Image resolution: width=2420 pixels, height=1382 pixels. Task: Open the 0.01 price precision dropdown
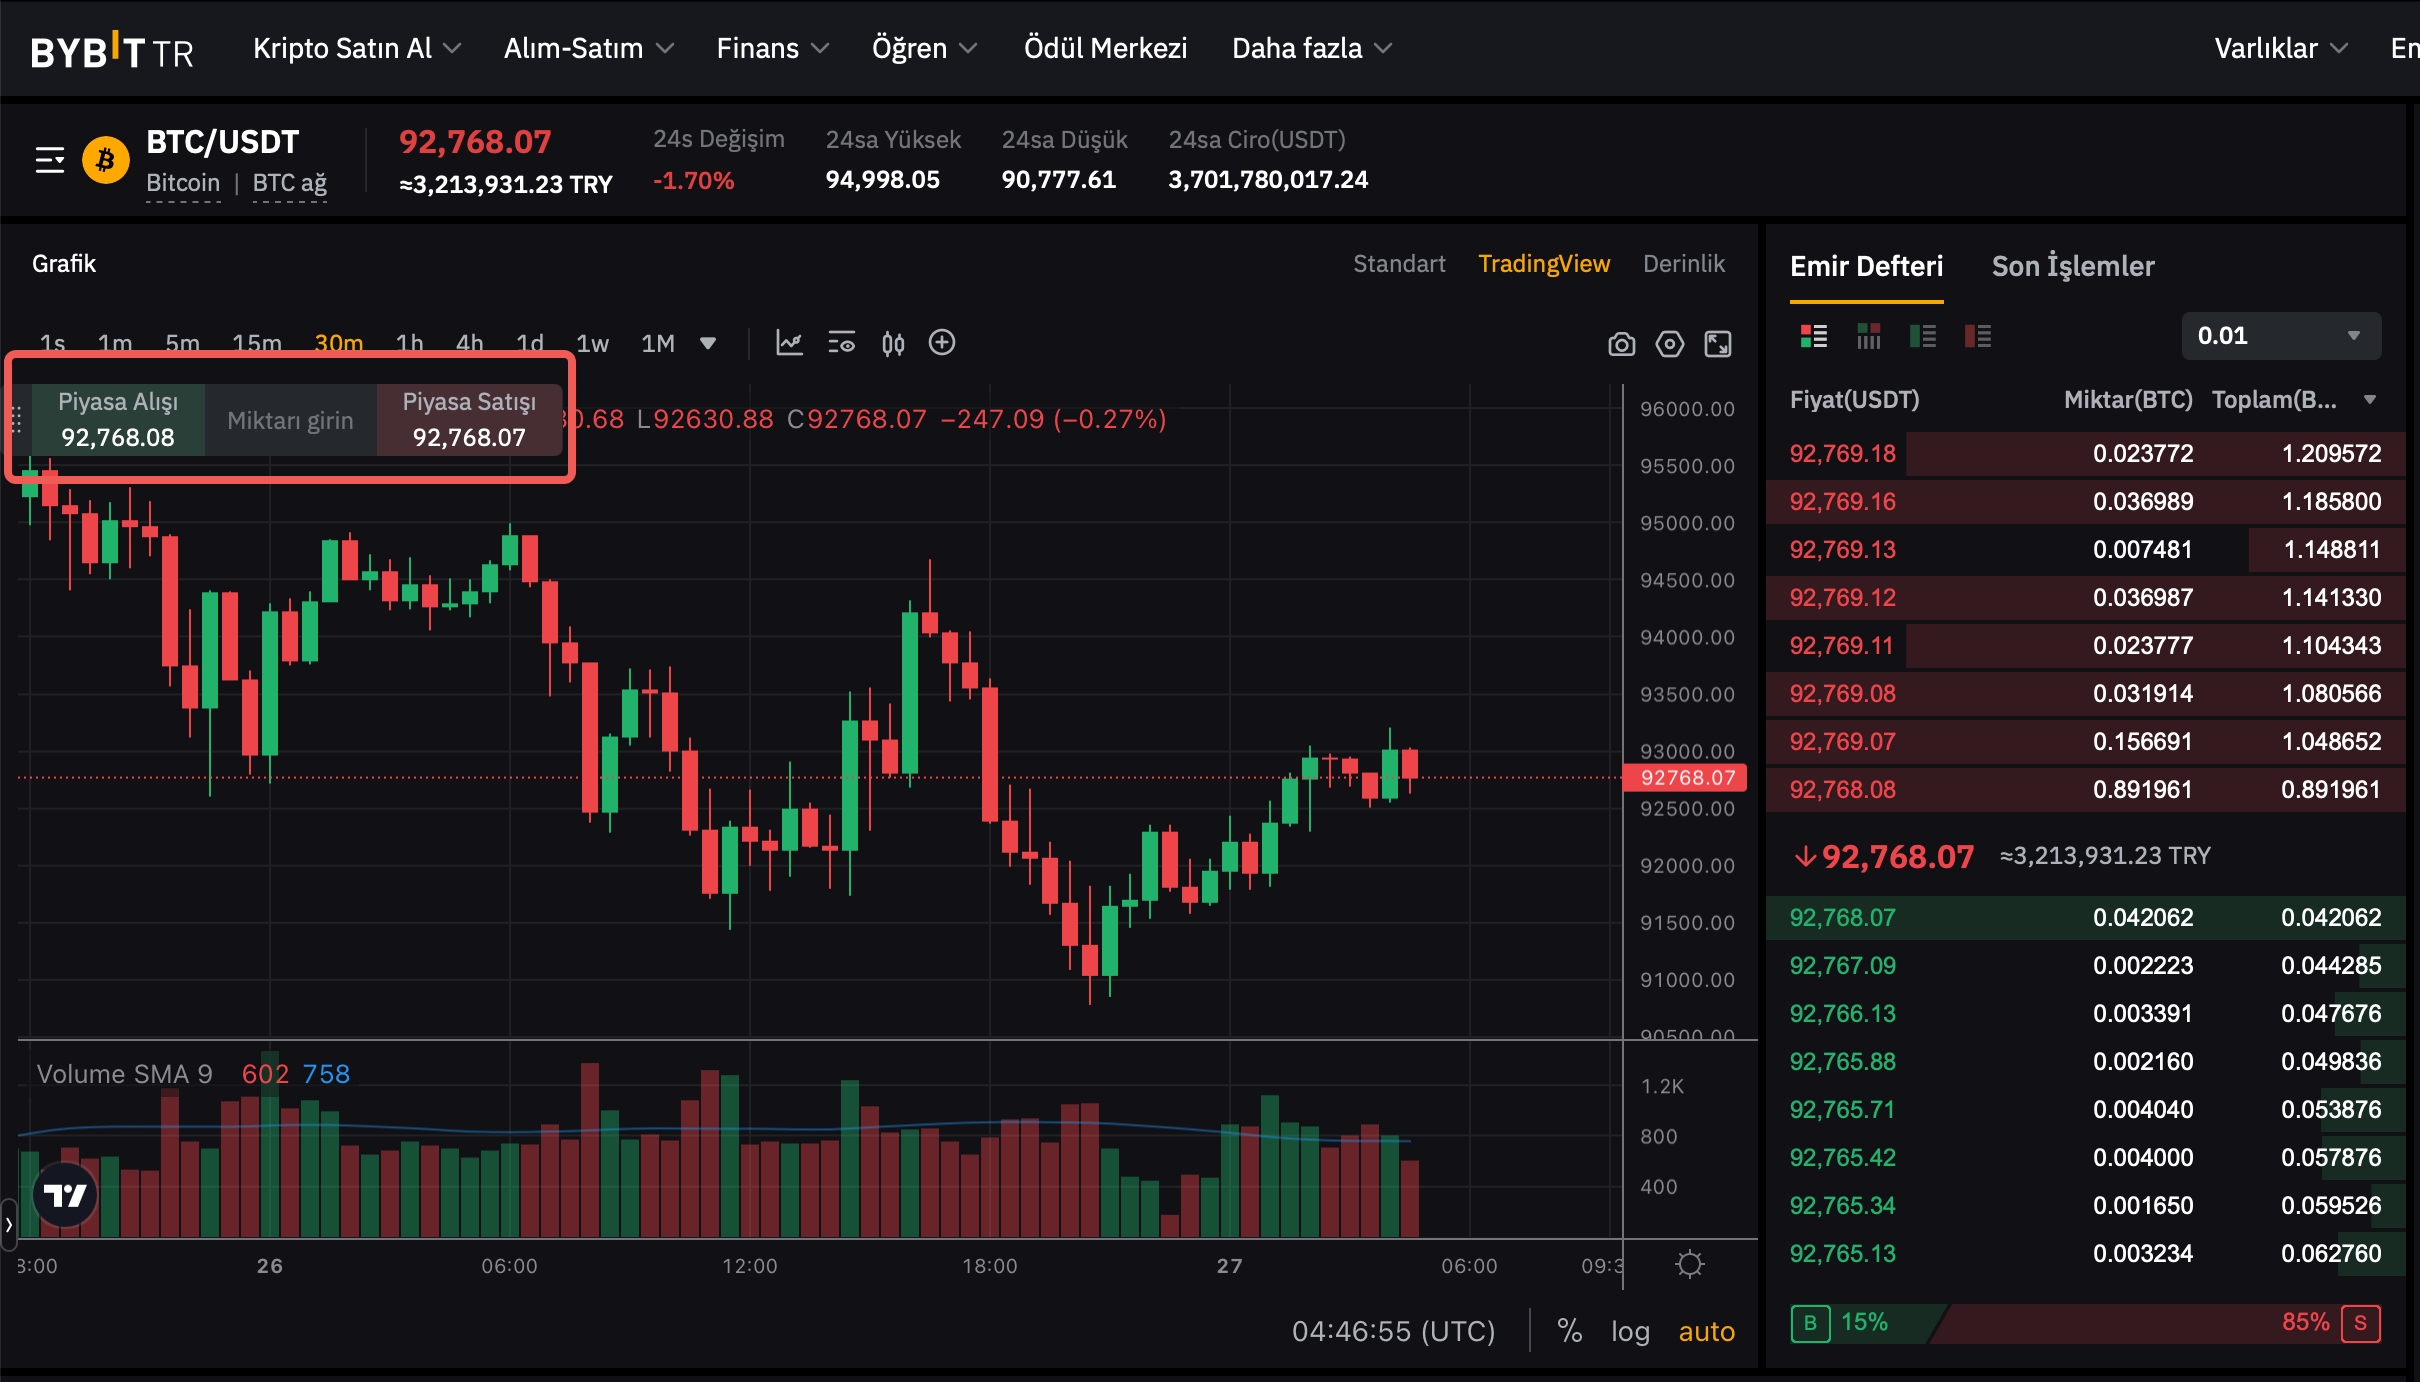pyautogui.click(x=2280, y=336)
